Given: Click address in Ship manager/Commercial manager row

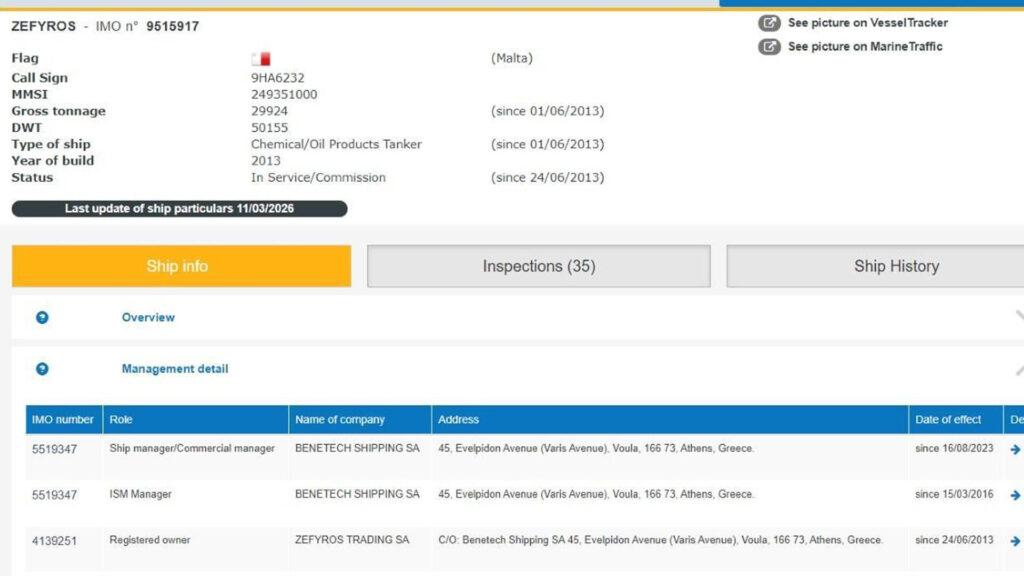Looking at the screenshot, I should 596,449.
